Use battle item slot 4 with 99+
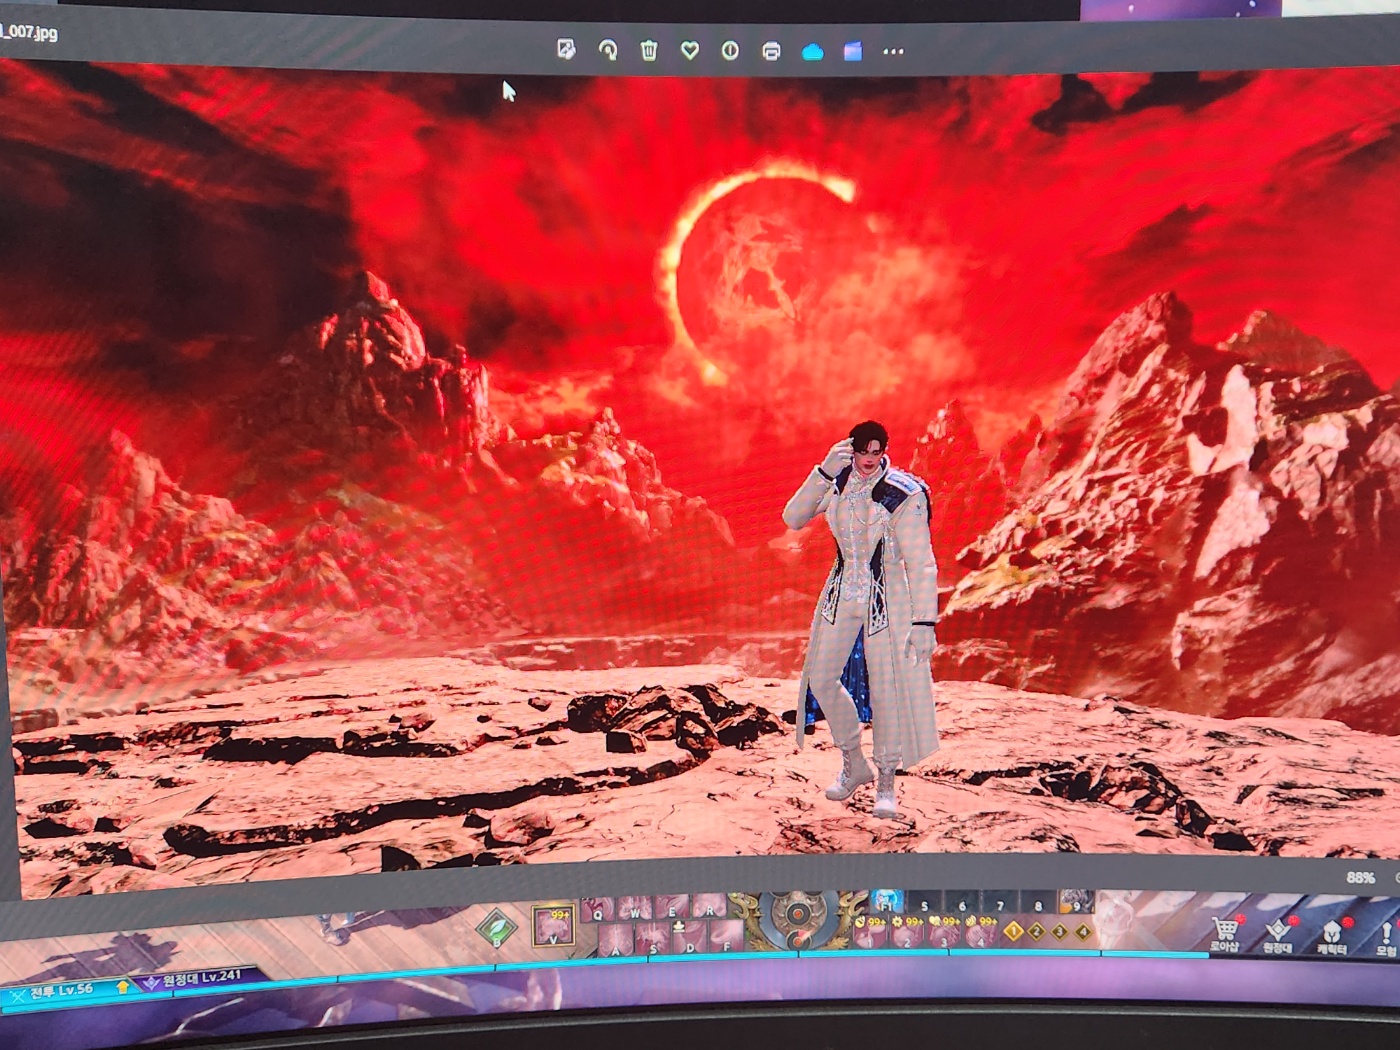The width and height of the screenshot is (1400, 1050). (x=981, y=932)
